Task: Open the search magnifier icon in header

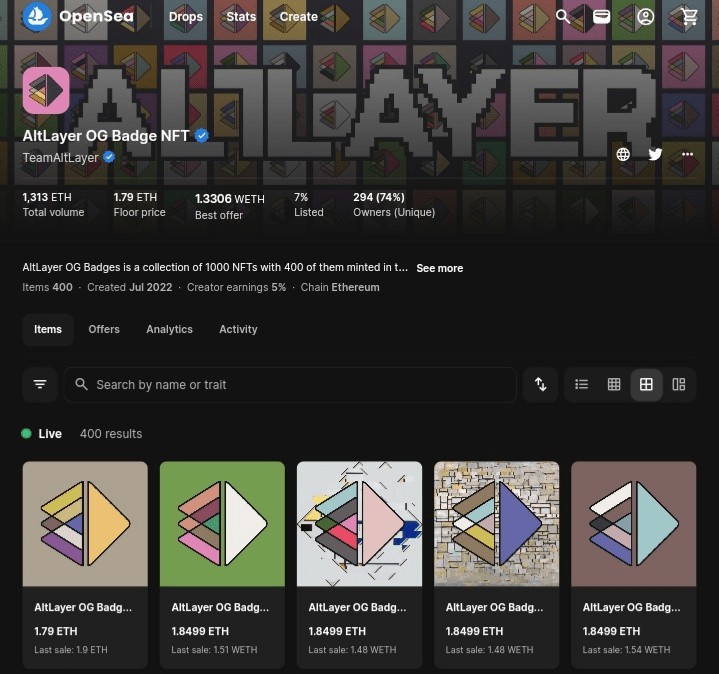Action: tap(563, 17)
